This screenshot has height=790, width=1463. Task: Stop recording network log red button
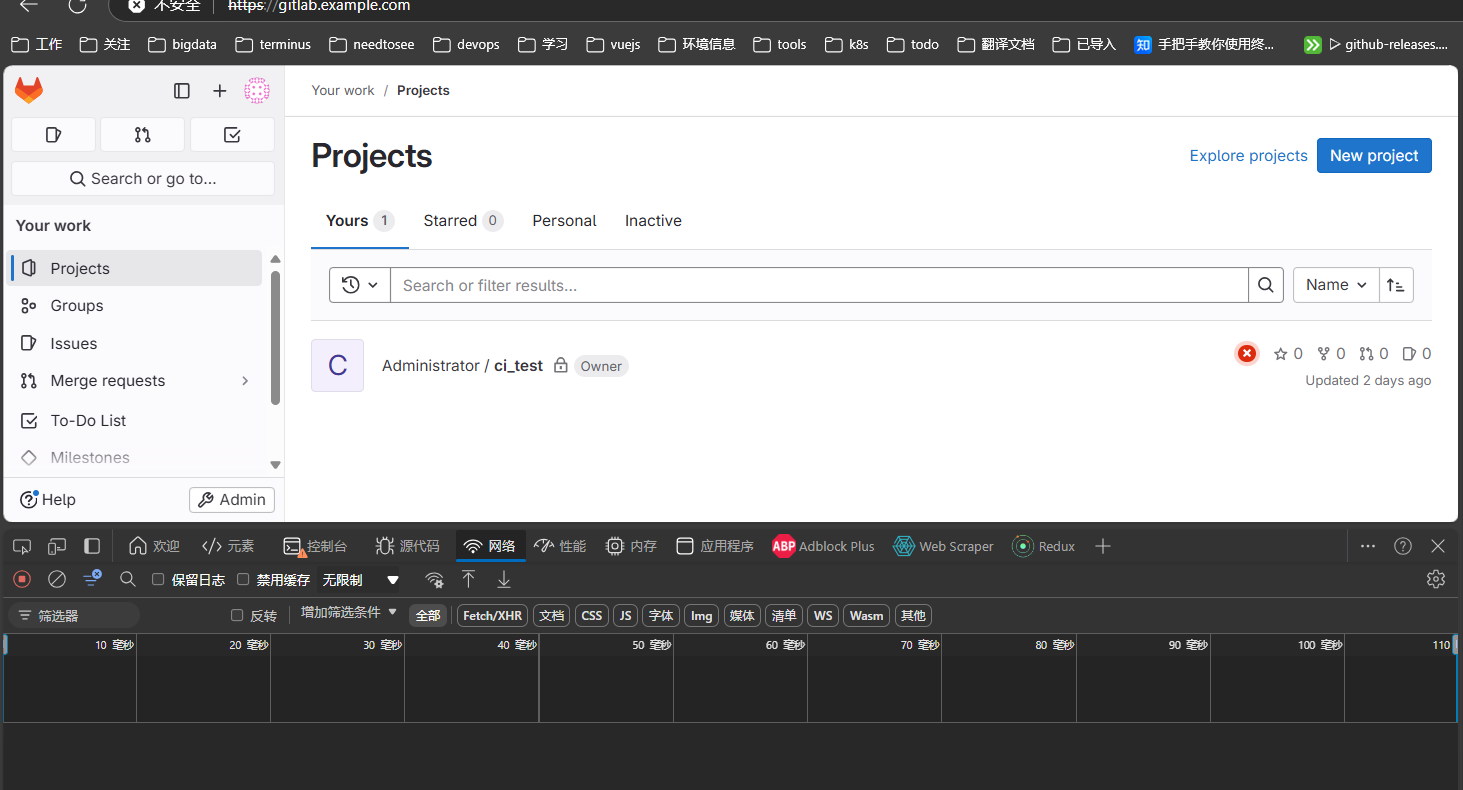pyautogui.click(x=22, y=579)
